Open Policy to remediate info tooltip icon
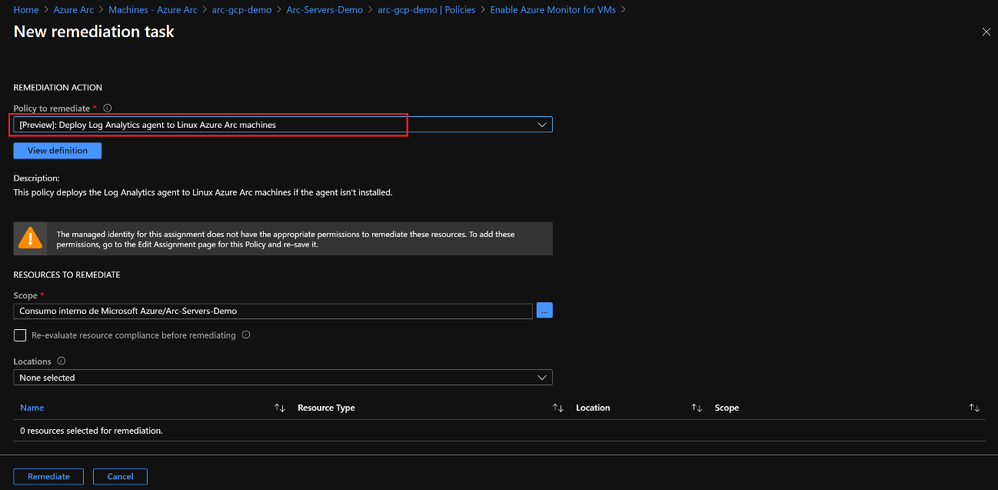Image resolution: width=998 pixels, height=490 pixels. (108, 108)
